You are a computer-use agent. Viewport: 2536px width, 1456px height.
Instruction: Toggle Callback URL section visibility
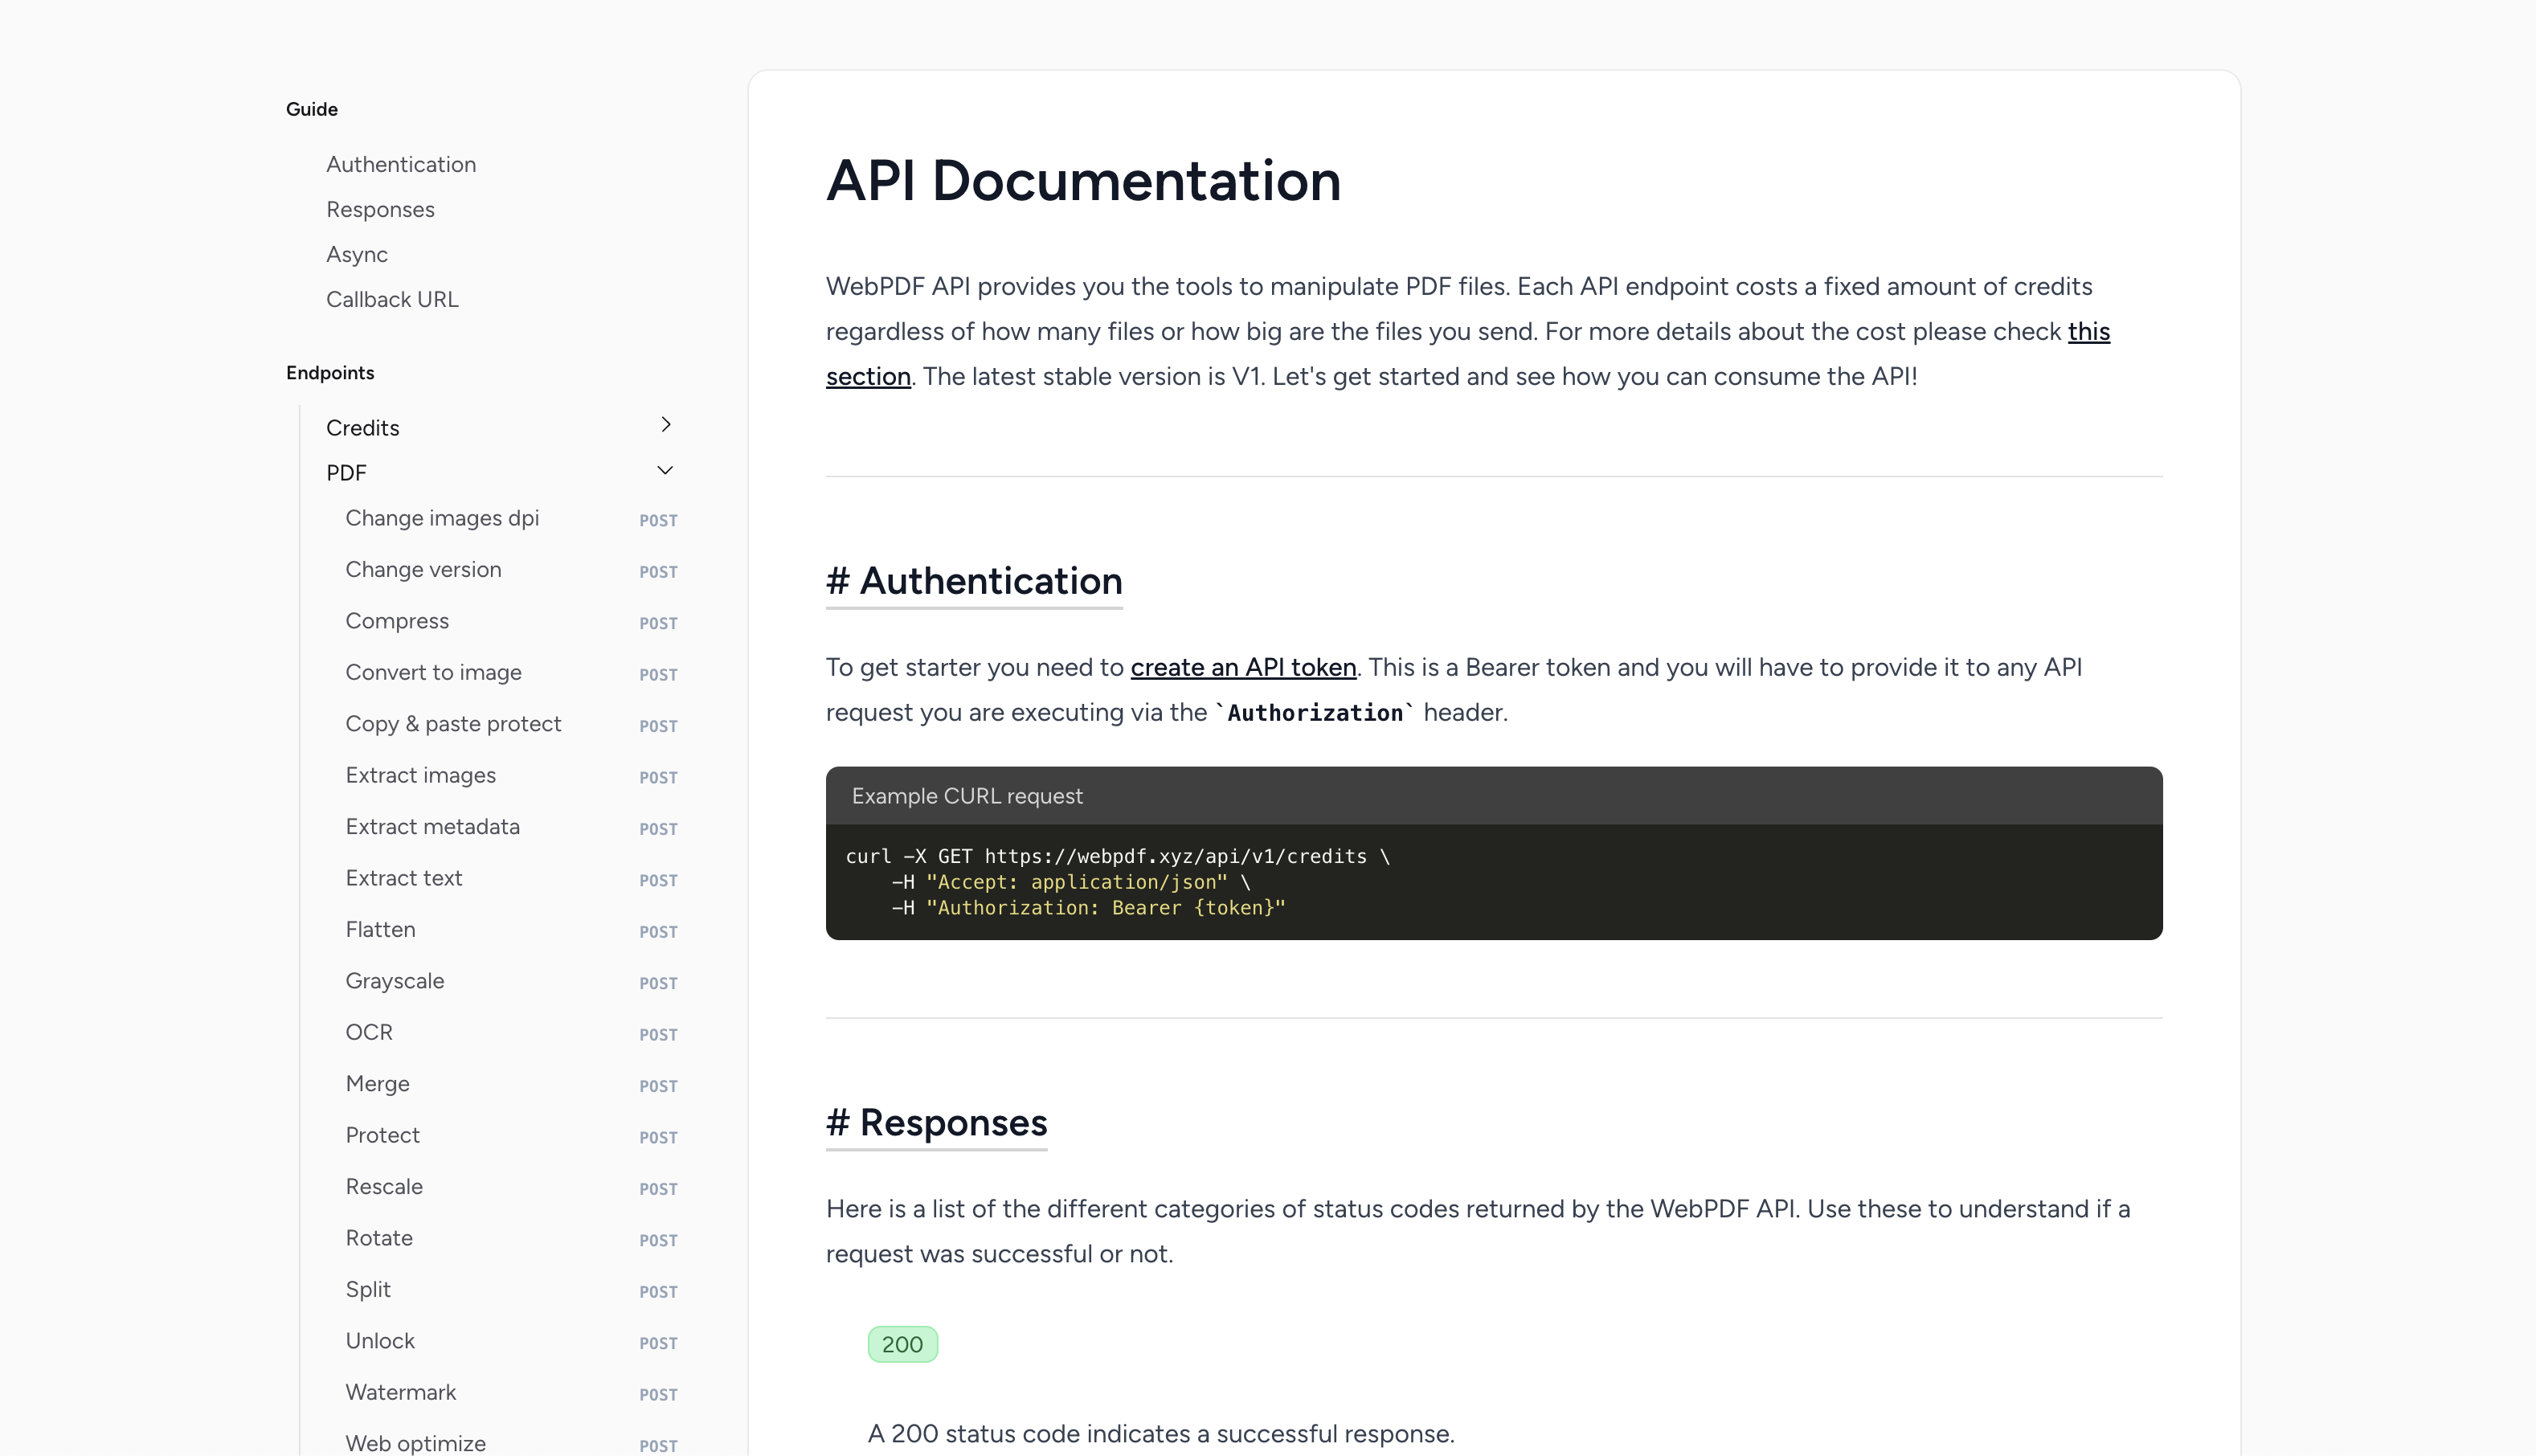pyautogui.click(x=391, y=300)
